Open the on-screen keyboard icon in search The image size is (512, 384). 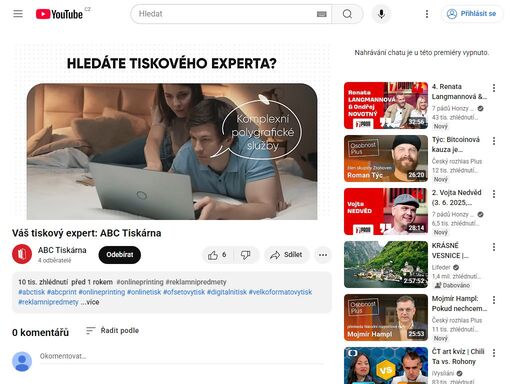point(321,14)
